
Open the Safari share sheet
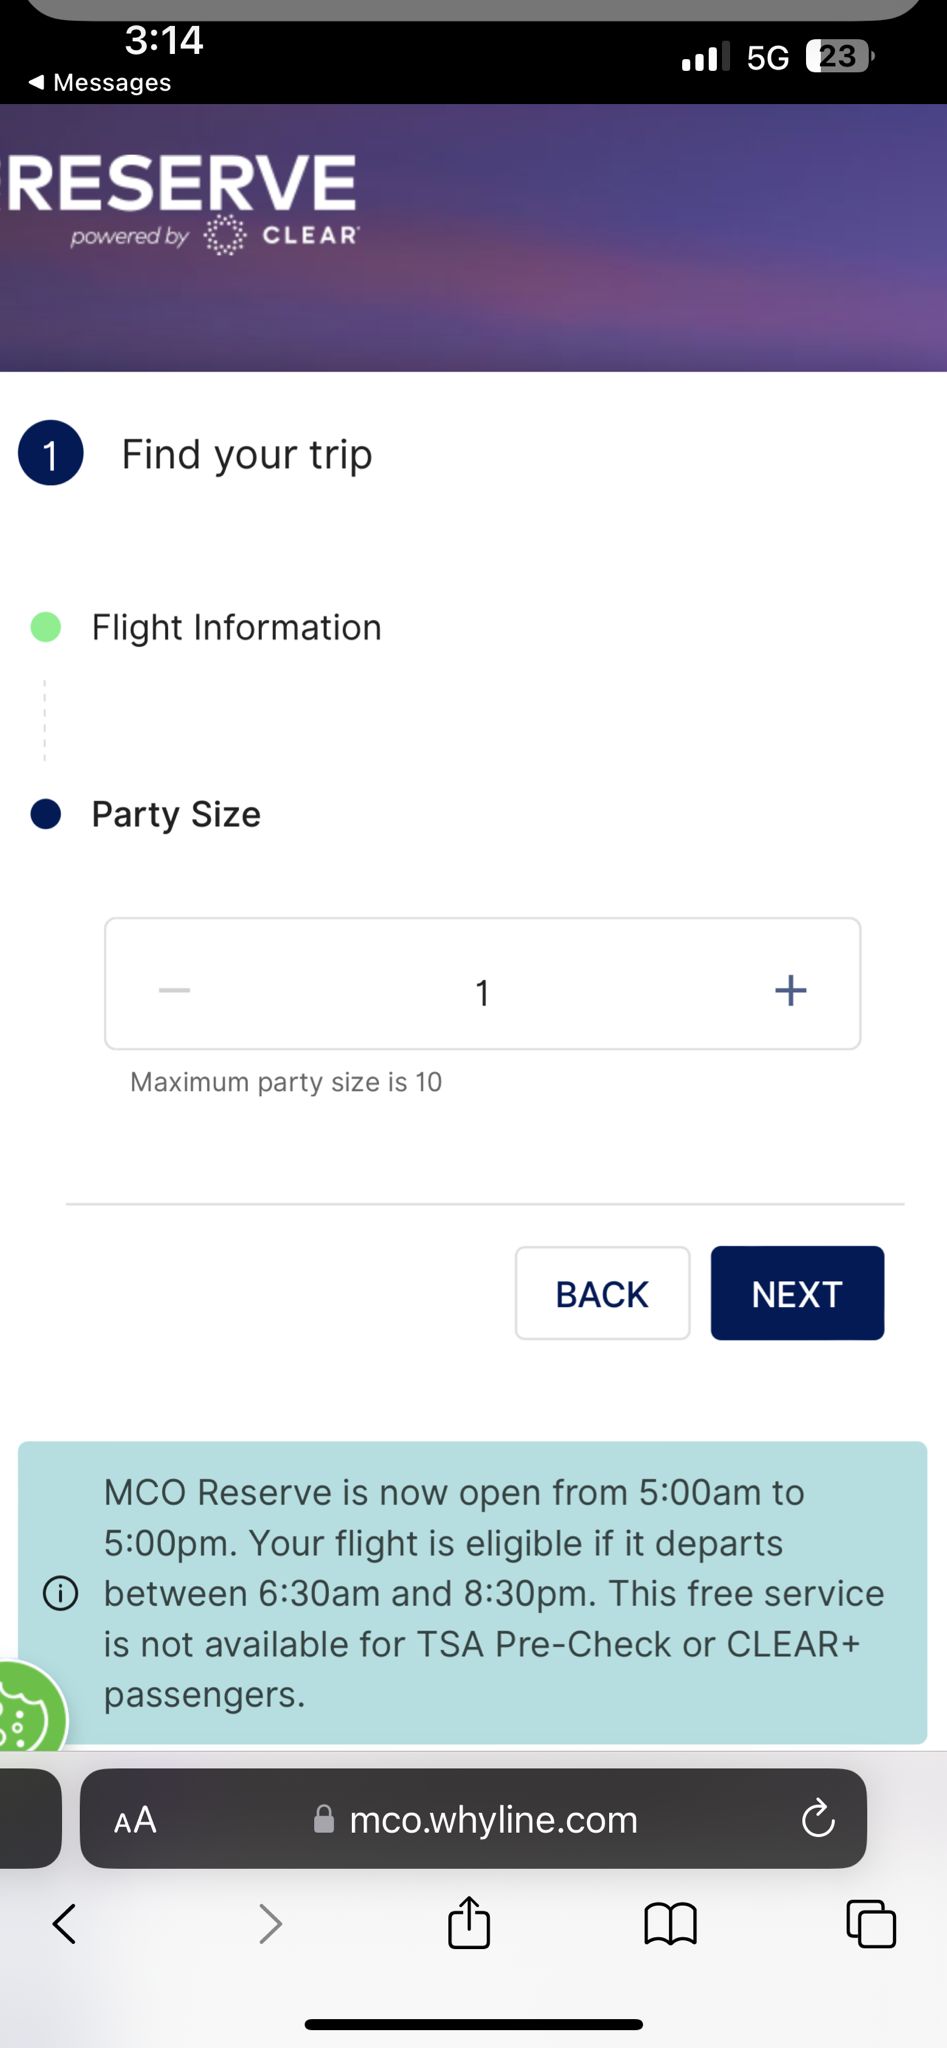point(469,1922)
